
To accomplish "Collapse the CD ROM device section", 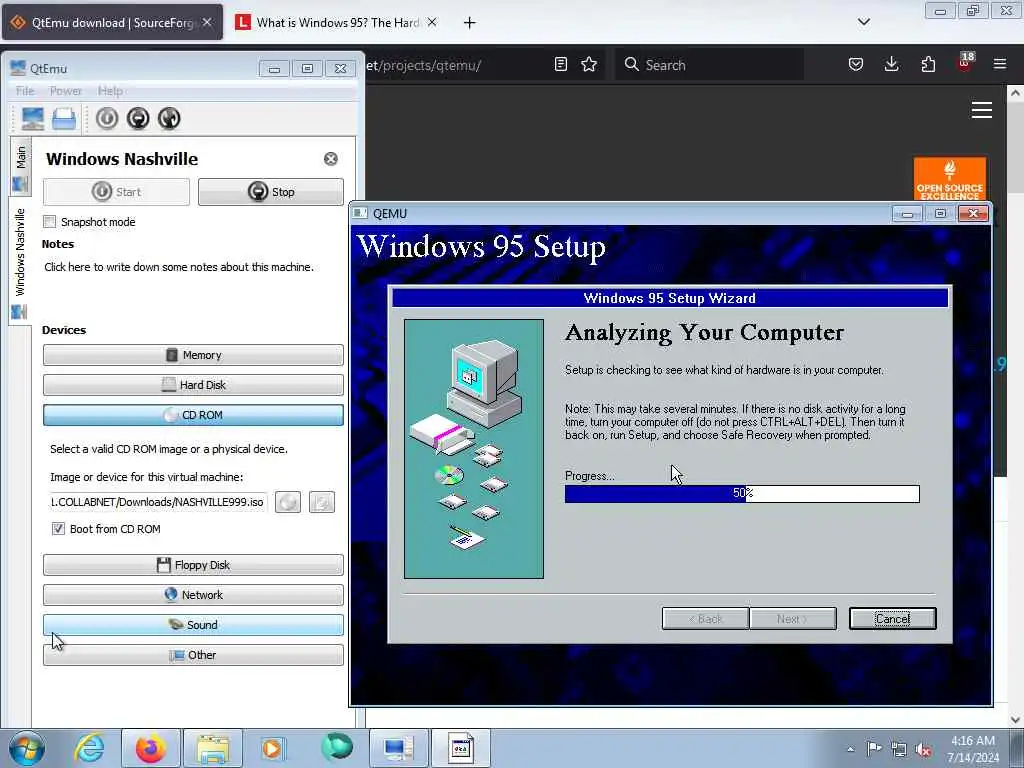I will click(193, 415).
